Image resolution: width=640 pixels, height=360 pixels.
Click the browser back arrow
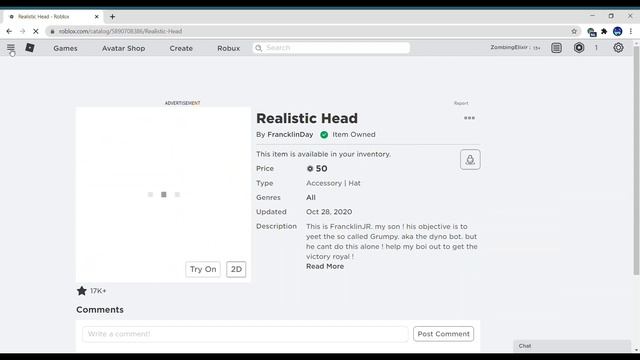(x=9, y=31)
